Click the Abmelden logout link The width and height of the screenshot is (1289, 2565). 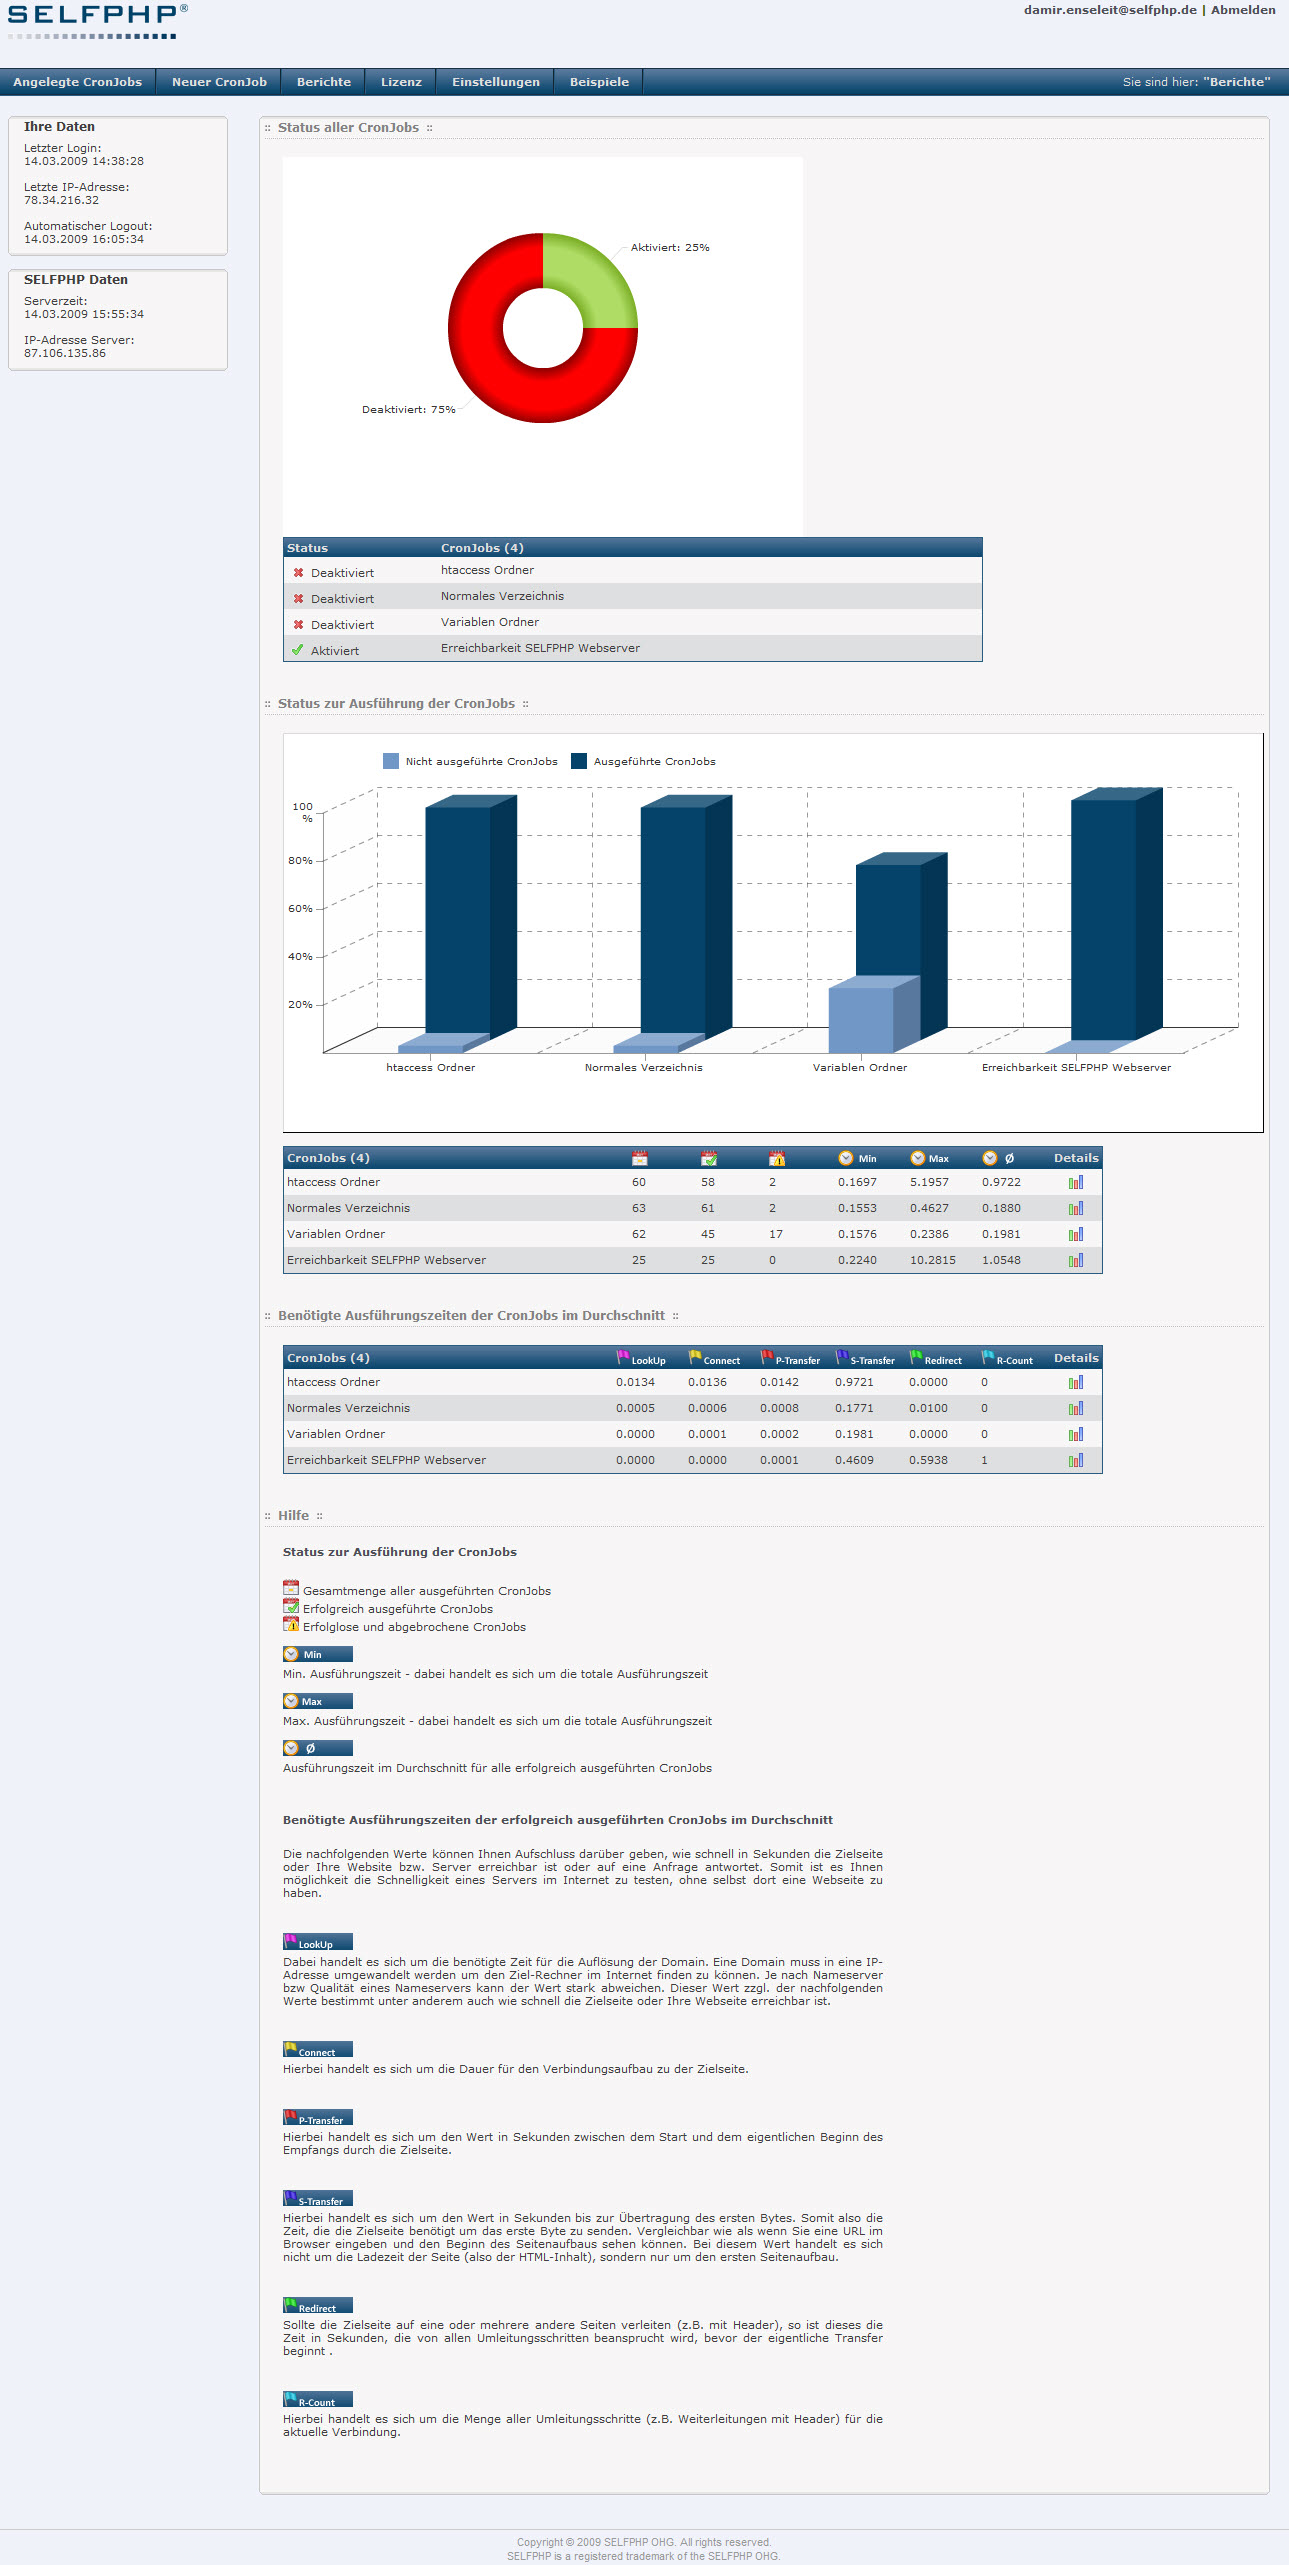(x=1242, y=10)
